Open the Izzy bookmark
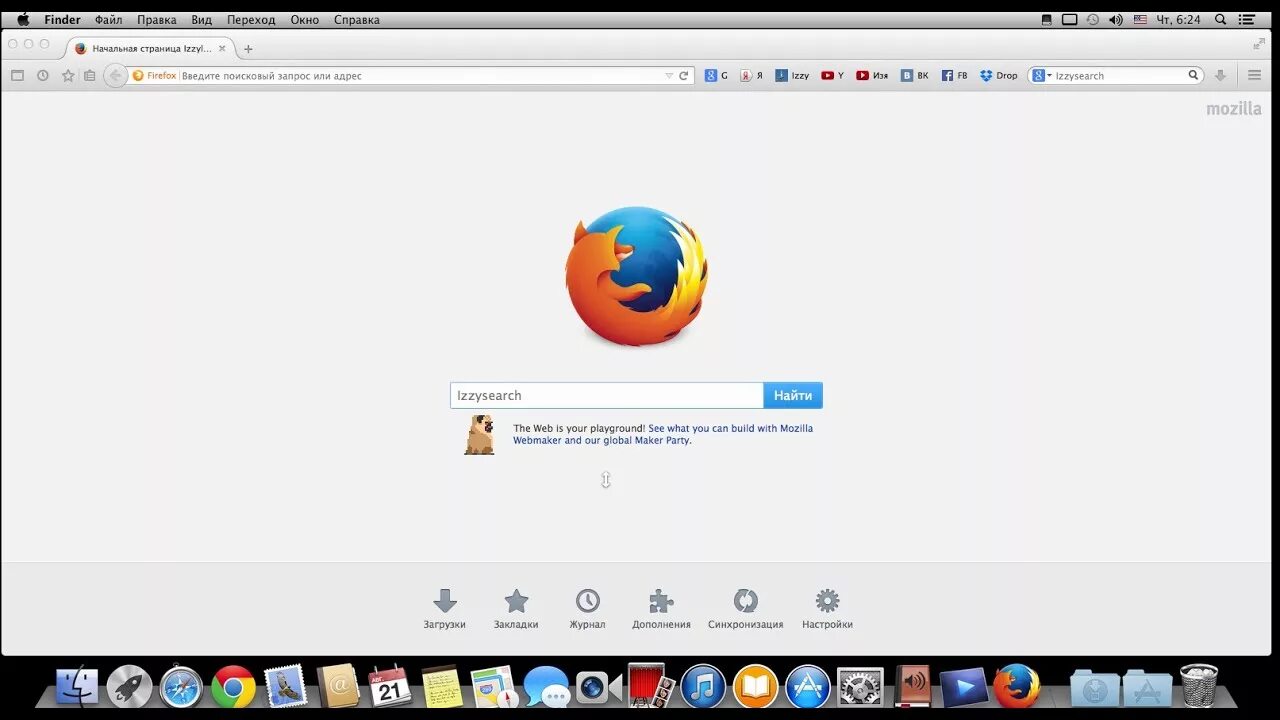The height and width of the screenshot is (720, 1280). [x=792, y=76]
